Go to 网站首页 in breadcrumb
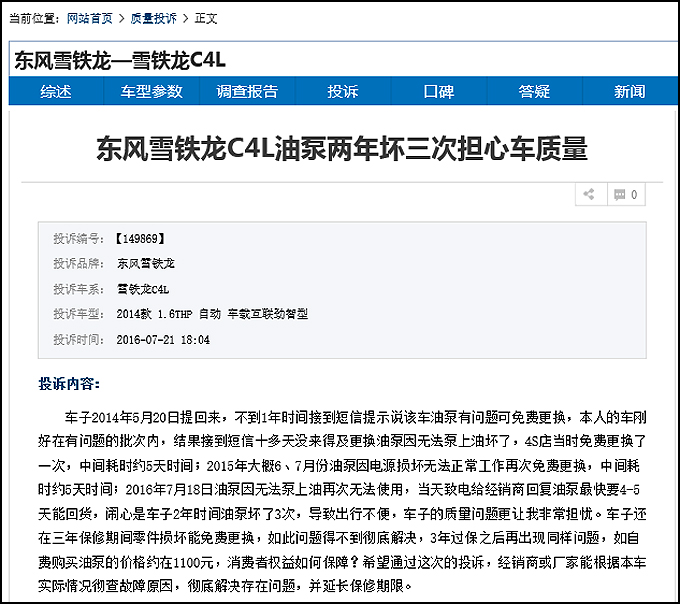The height and width of the screenshot is (604, 680). [90, 19]
